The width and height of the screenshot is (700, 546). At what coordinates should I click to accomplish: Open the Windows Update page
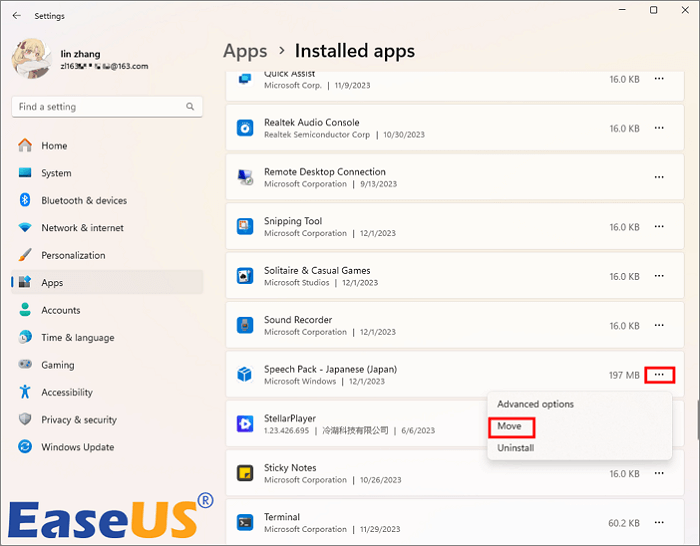tap(107, 447)
